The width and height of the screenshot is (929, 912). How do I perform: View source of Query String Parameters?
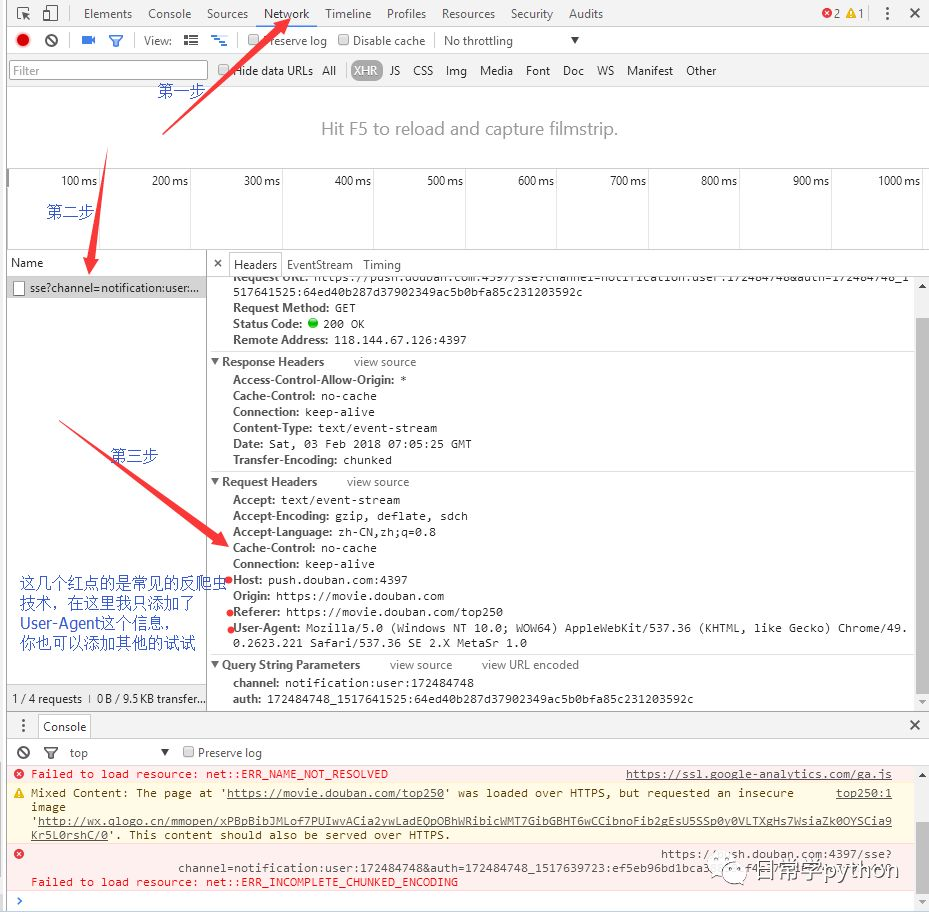pos(421,664)
